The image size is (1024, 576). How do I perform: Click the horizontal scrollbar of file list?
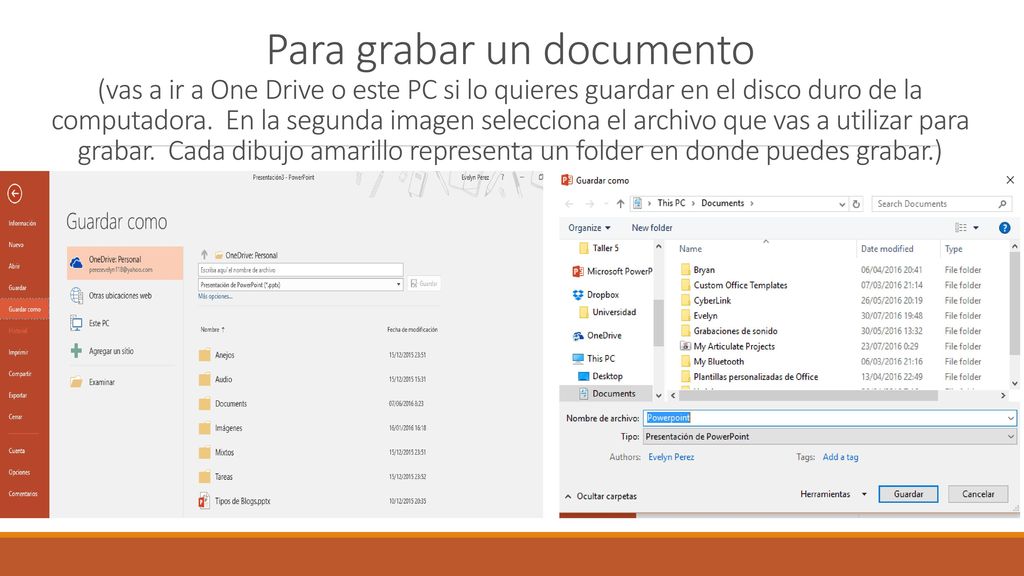tap(808, 396)
